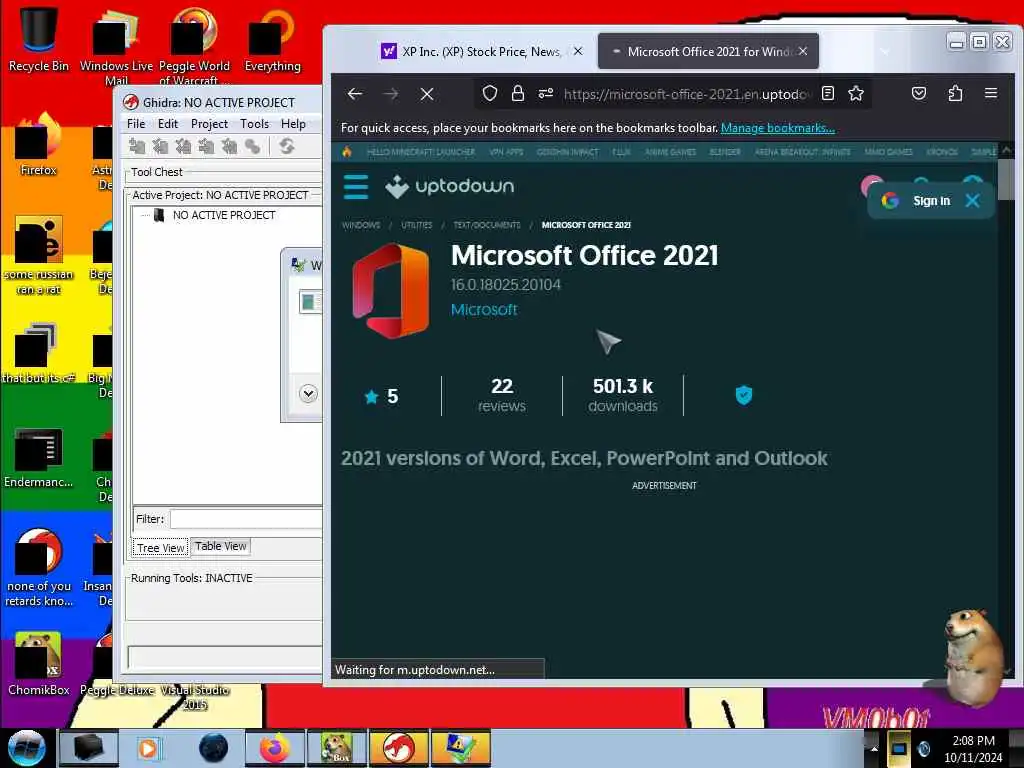Open the Windows Start button

pyautogui.click(x=26, y=748)
